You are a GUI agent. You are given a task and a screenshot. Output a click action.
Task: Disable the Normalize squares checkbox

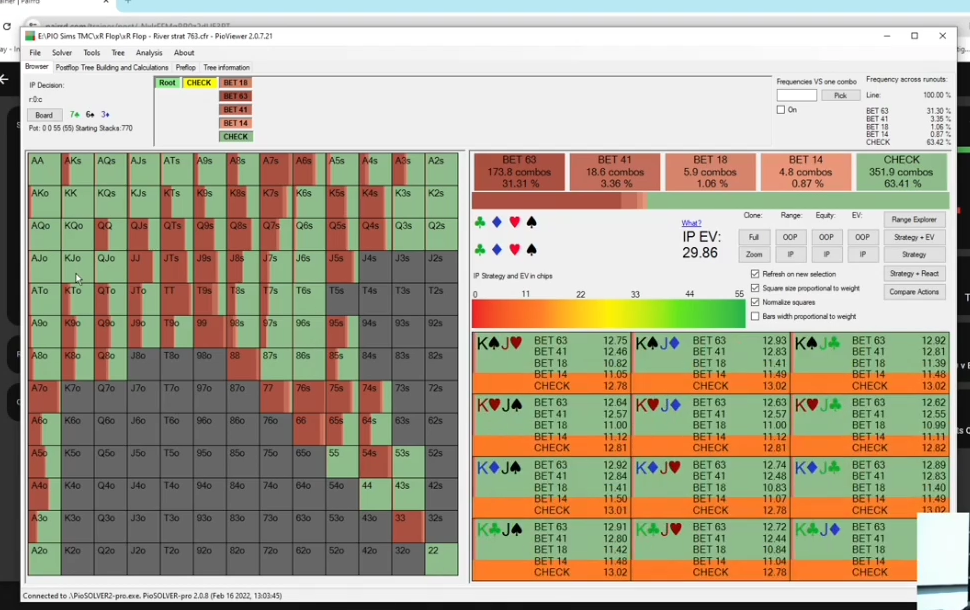[755, 302]
